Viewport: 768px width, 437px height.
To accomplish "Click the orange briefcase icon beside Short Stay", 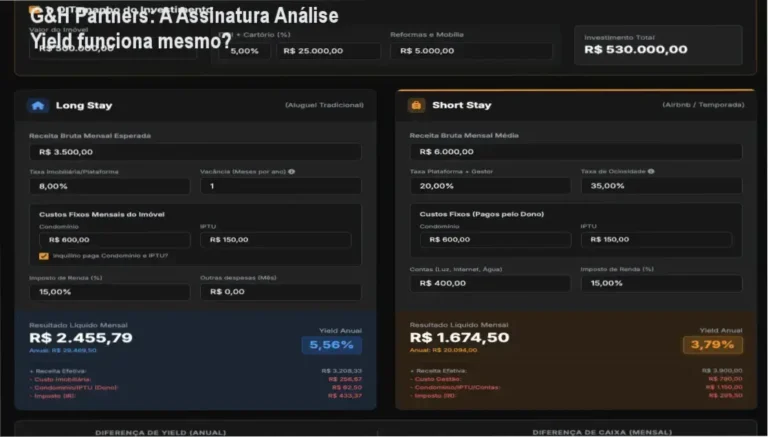I will (x=416, y=105).
